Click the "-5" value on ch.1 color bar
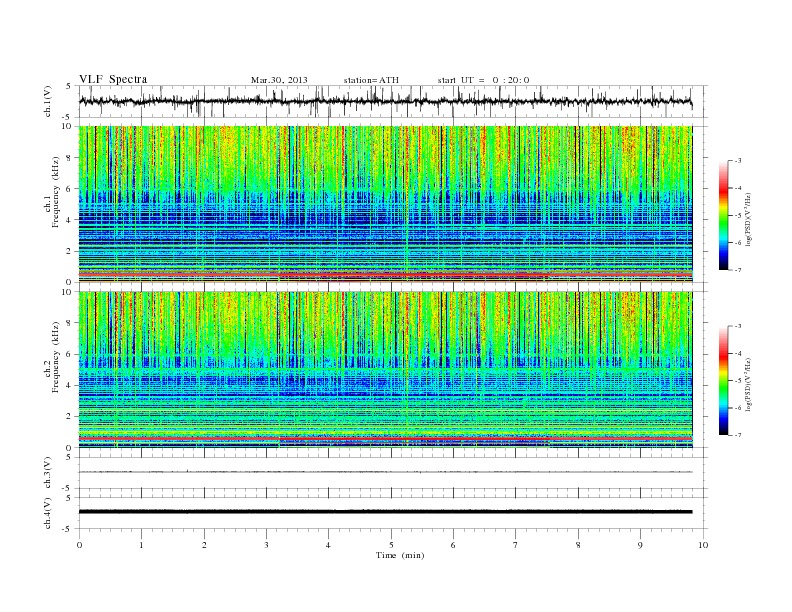 [738, 216]
